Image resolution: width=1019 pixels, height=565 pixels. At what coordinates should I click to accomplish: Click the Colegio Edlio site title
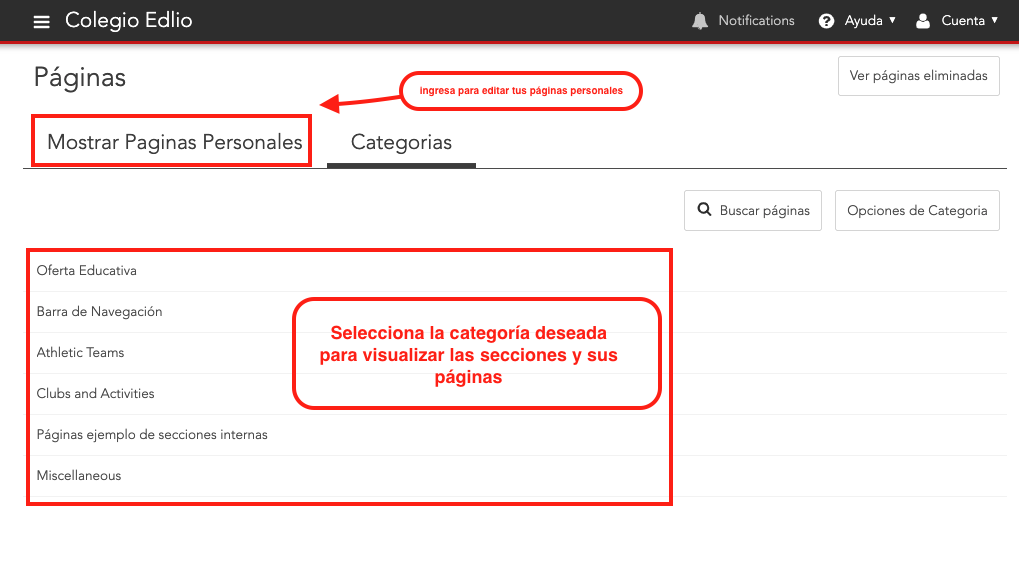coord(129,21)
